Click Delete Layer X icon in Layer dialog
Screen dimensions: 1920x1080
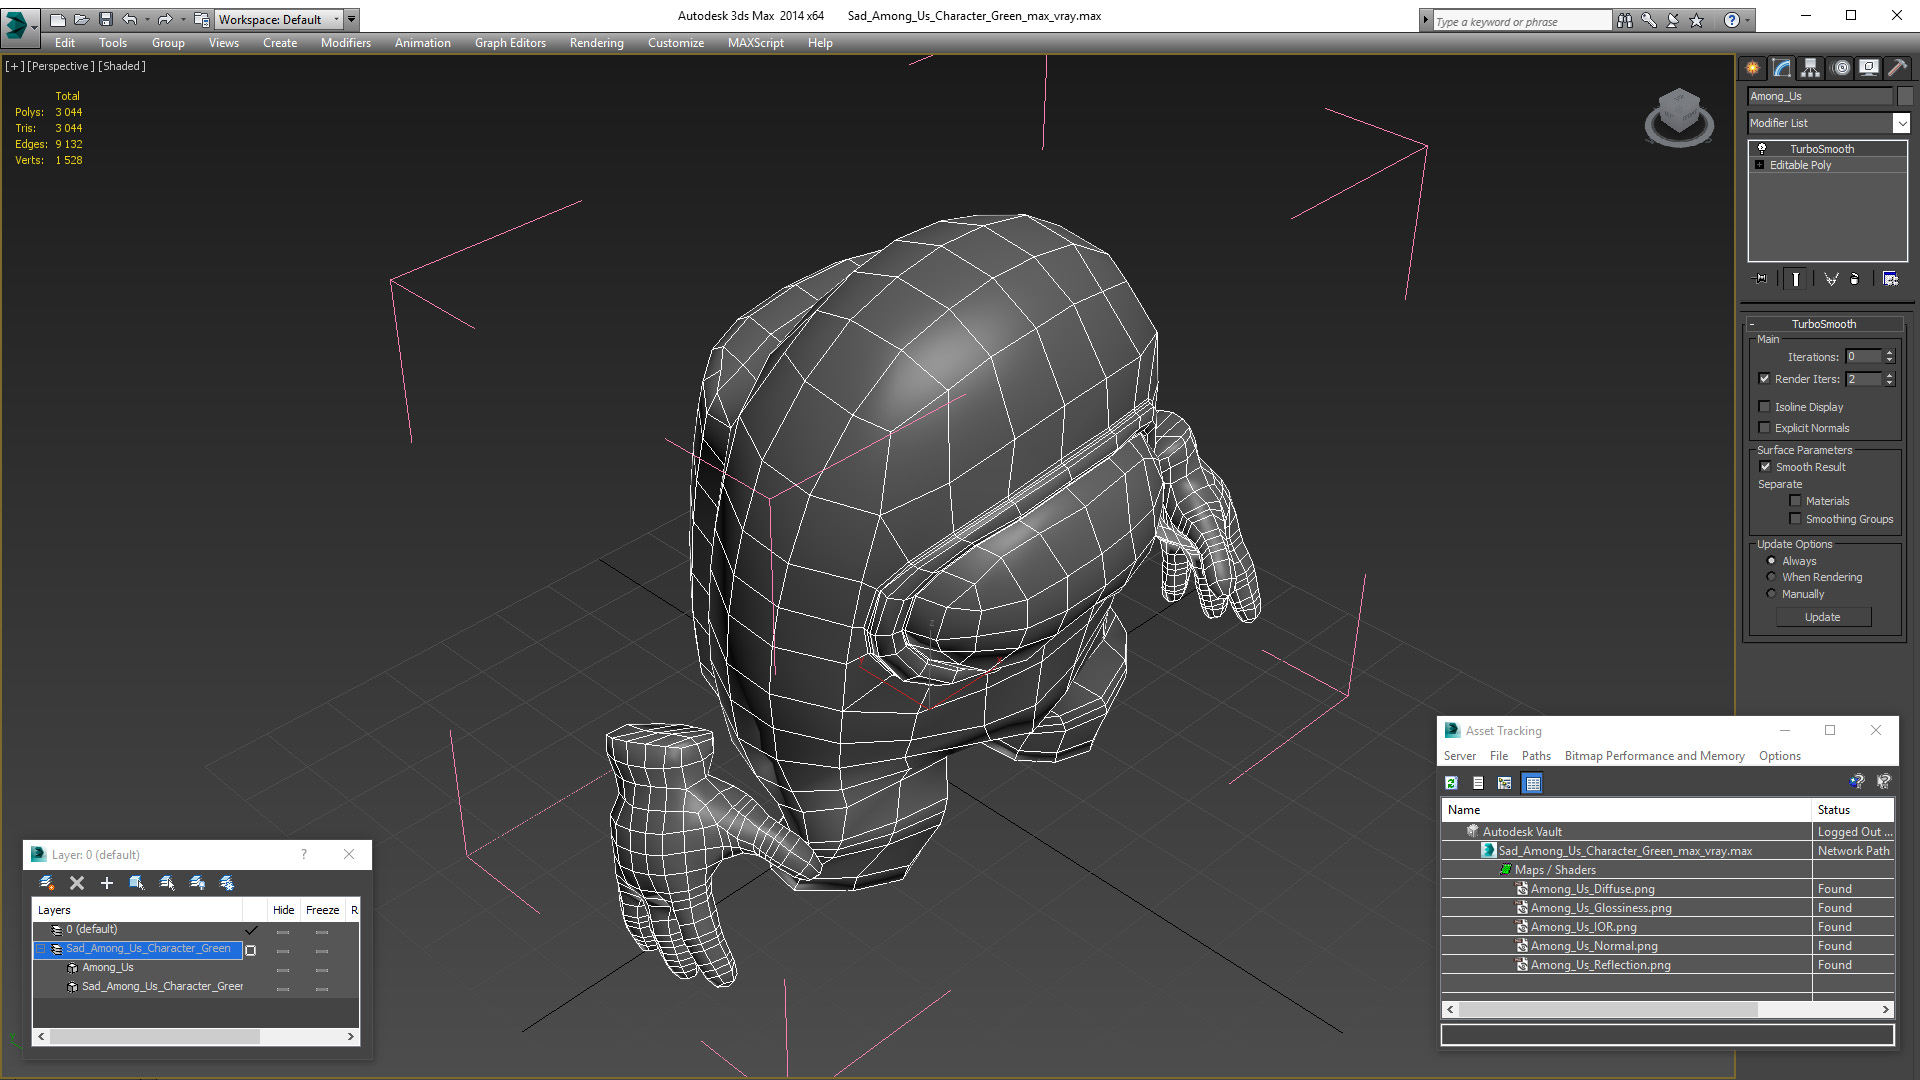pos(77,883)
